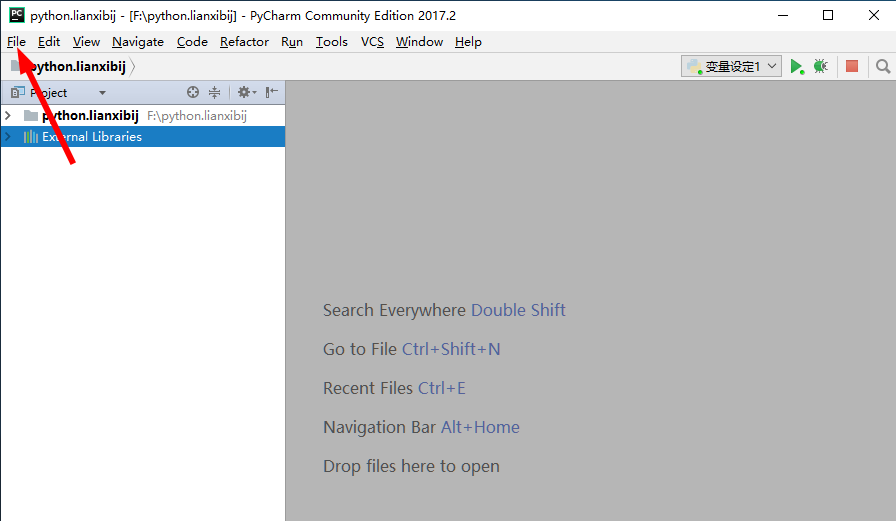Minimize the PyCharm window
Viewport: 896px width, 521px height.
pyautogui.click(x=783, y=15)
